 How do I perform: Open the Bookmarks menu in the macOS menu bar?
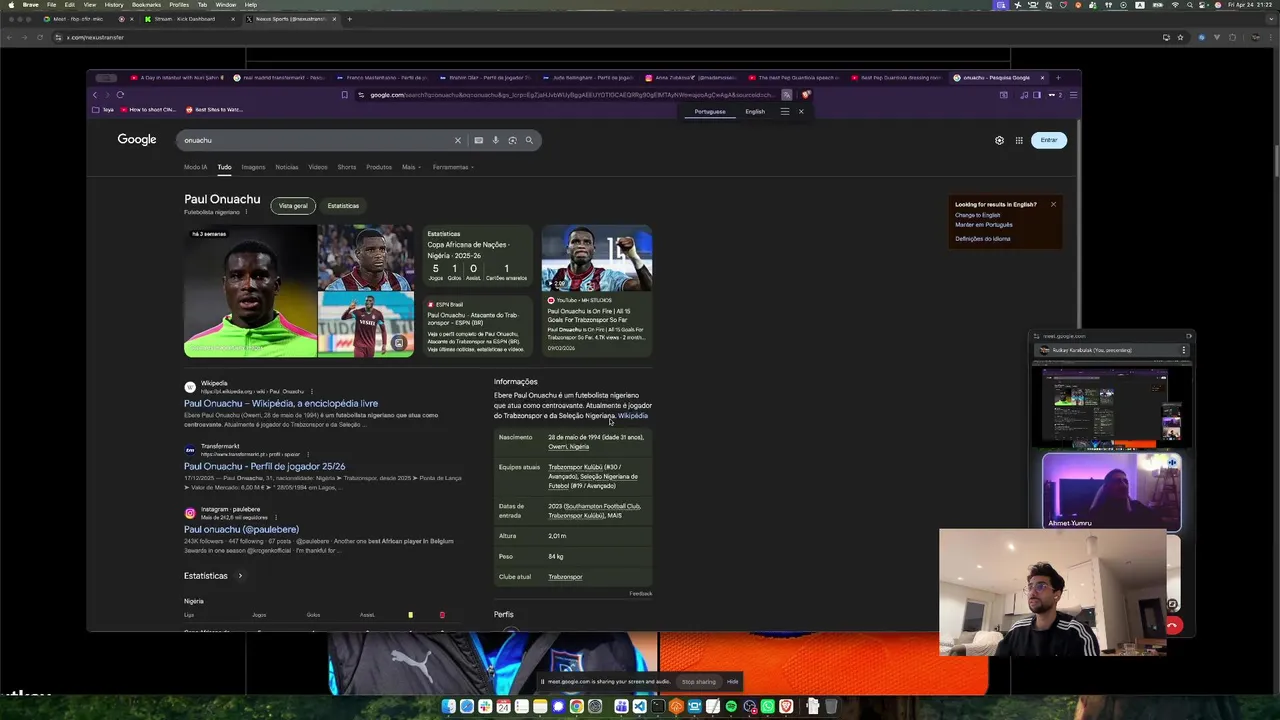tap(146, 5)
